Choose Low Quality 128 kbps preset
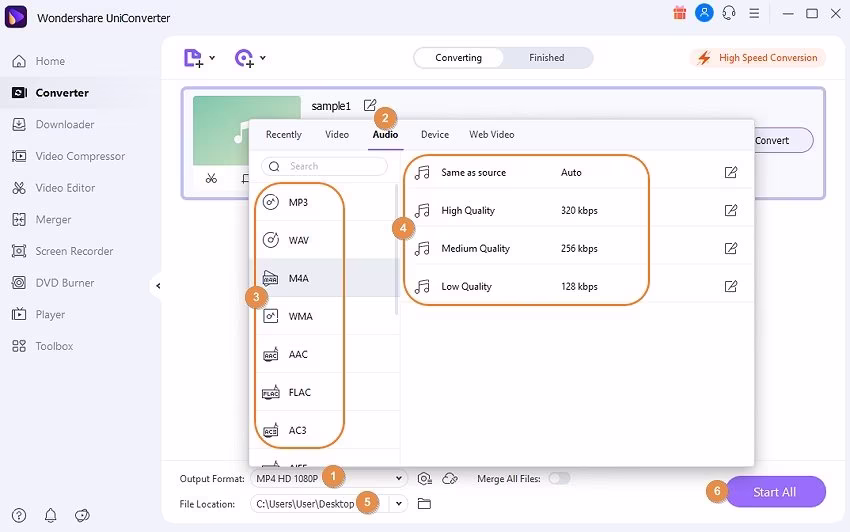Screen dimensions: 850x532 (x=578, y=286)
